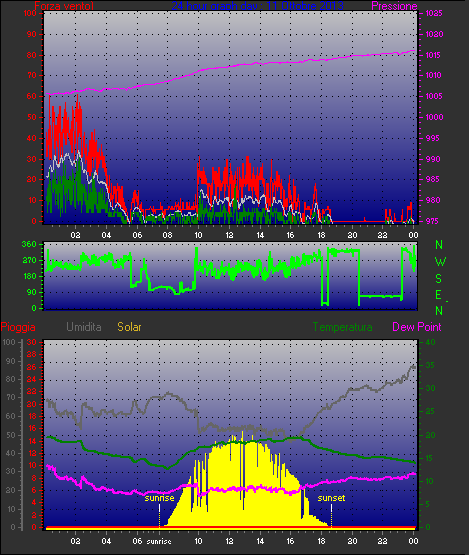The width and height of the screenshot is (469, 555).
Task: Click the sunrise vertical marker line
Action: pos(159,515)
